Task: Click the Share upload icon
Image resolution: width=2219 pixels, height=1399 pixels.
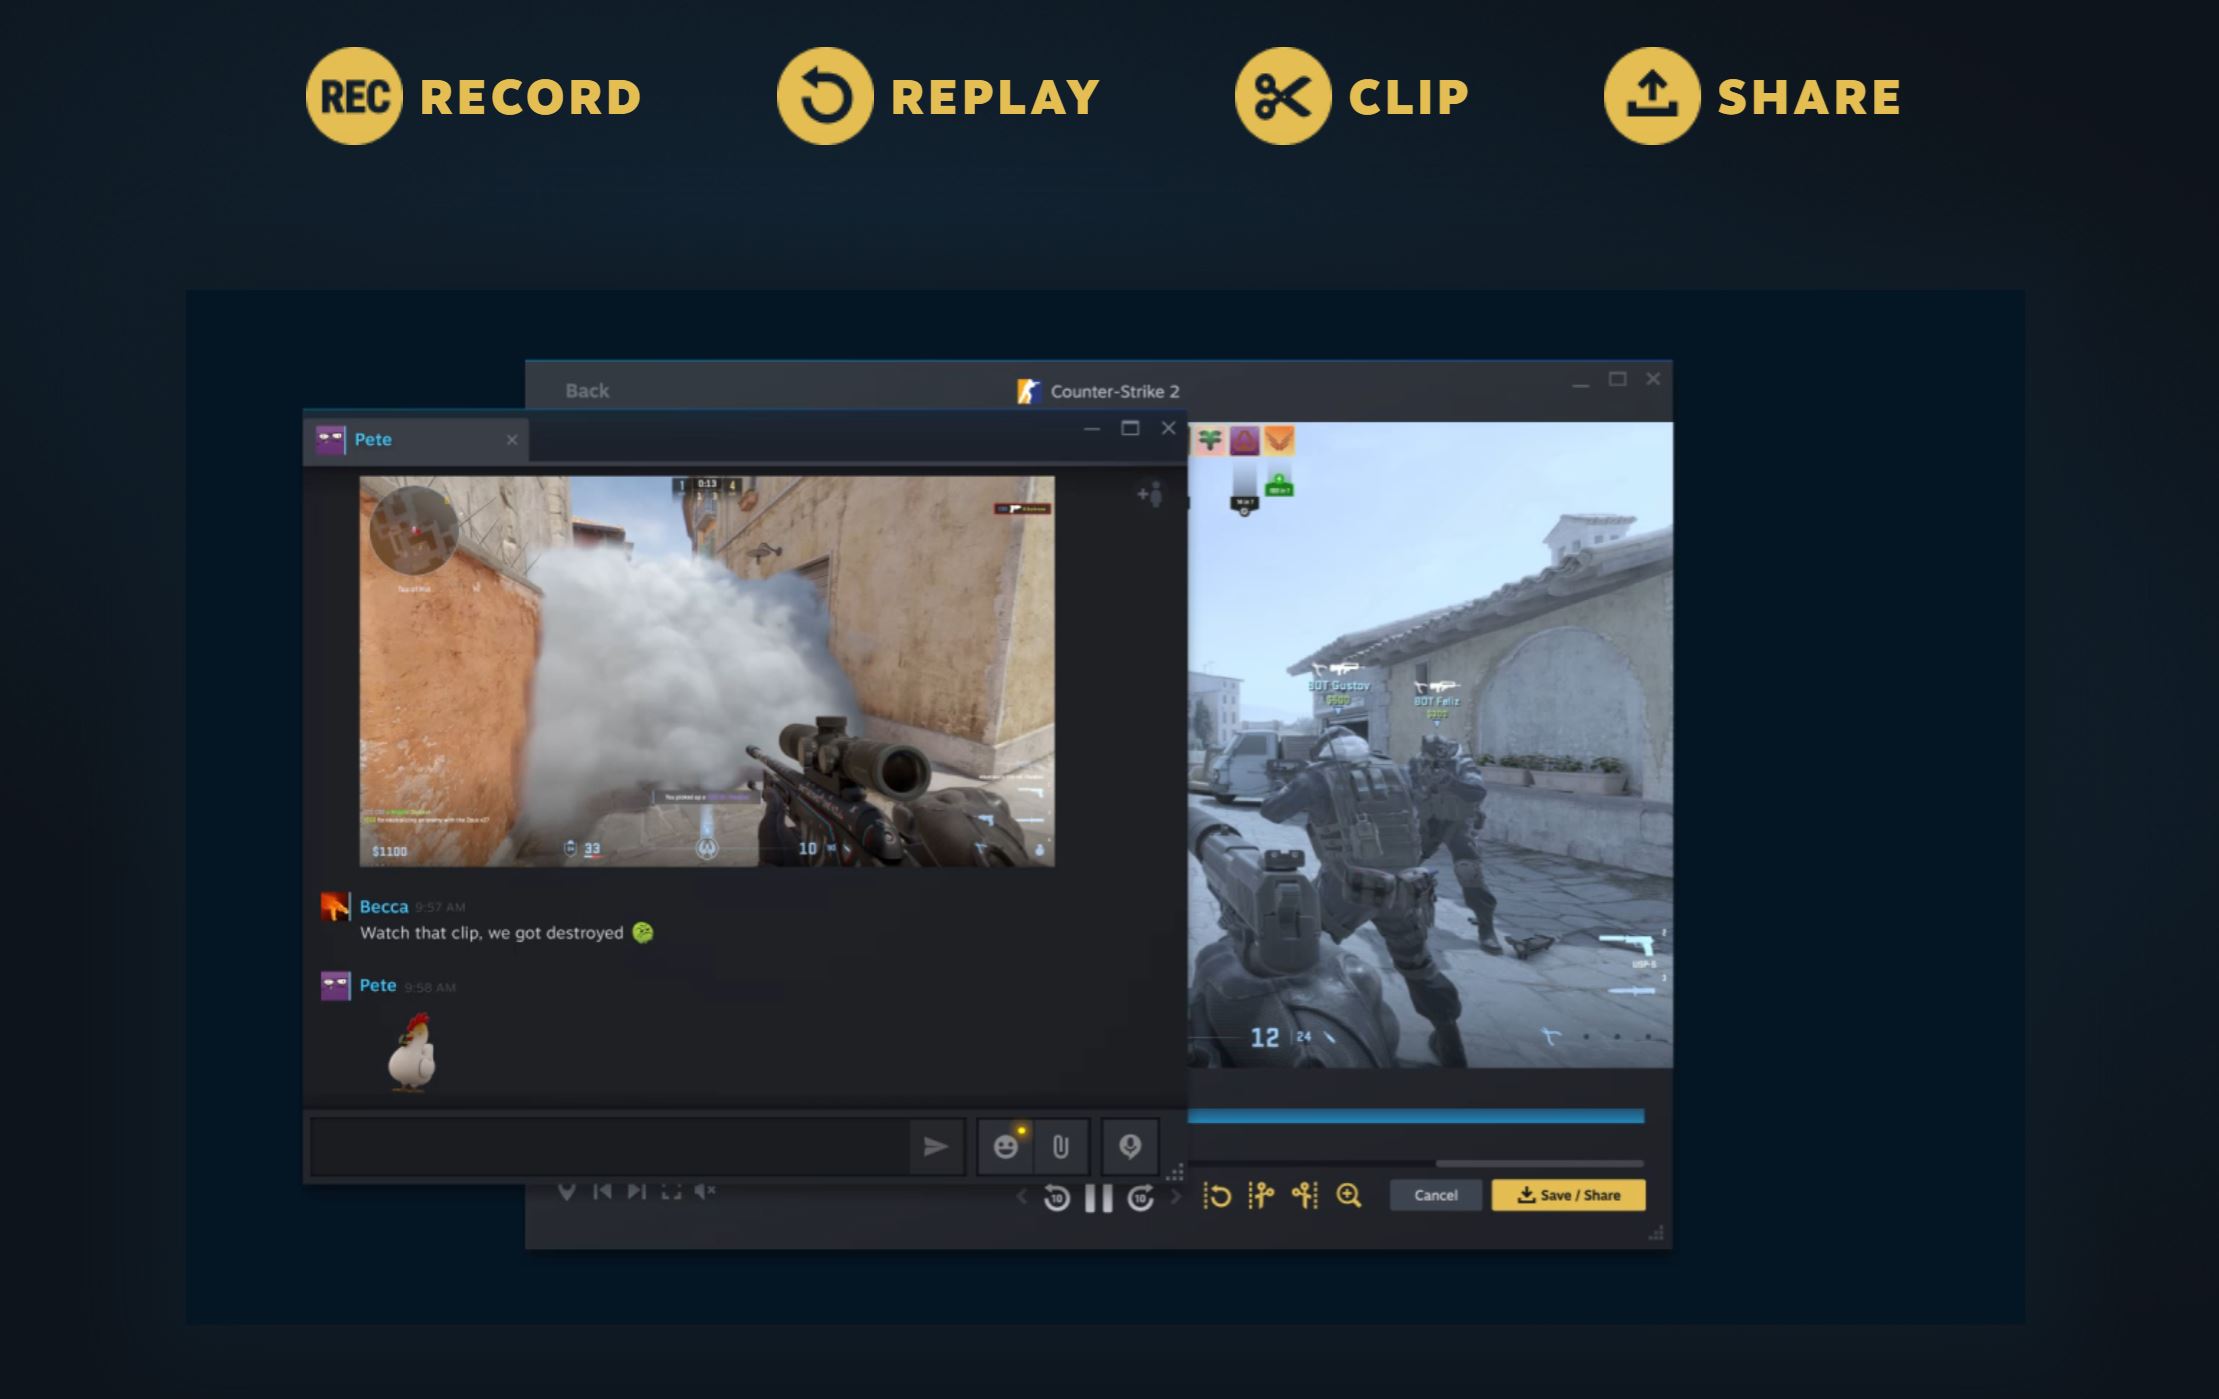Action: [x=1652, y=96]
